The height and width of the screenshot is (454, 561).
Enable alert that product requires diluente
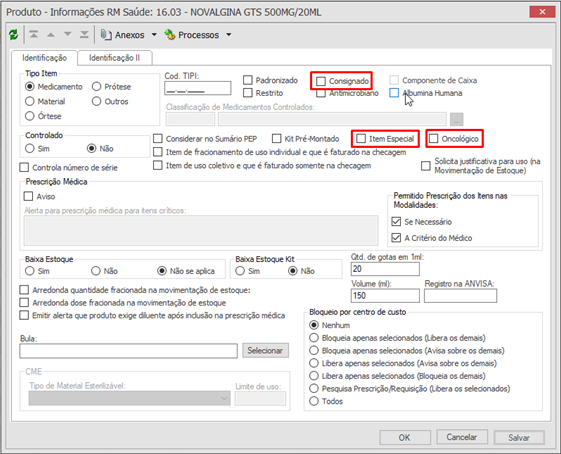pos(24,315)
